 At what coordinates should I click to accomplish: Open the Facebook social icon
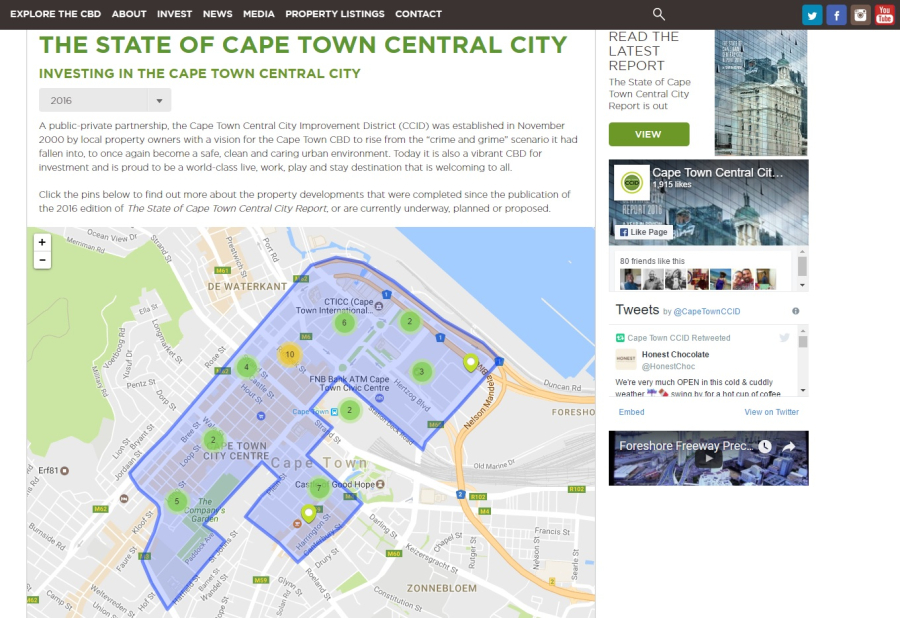pyautogui.click(x=836, y=15)
